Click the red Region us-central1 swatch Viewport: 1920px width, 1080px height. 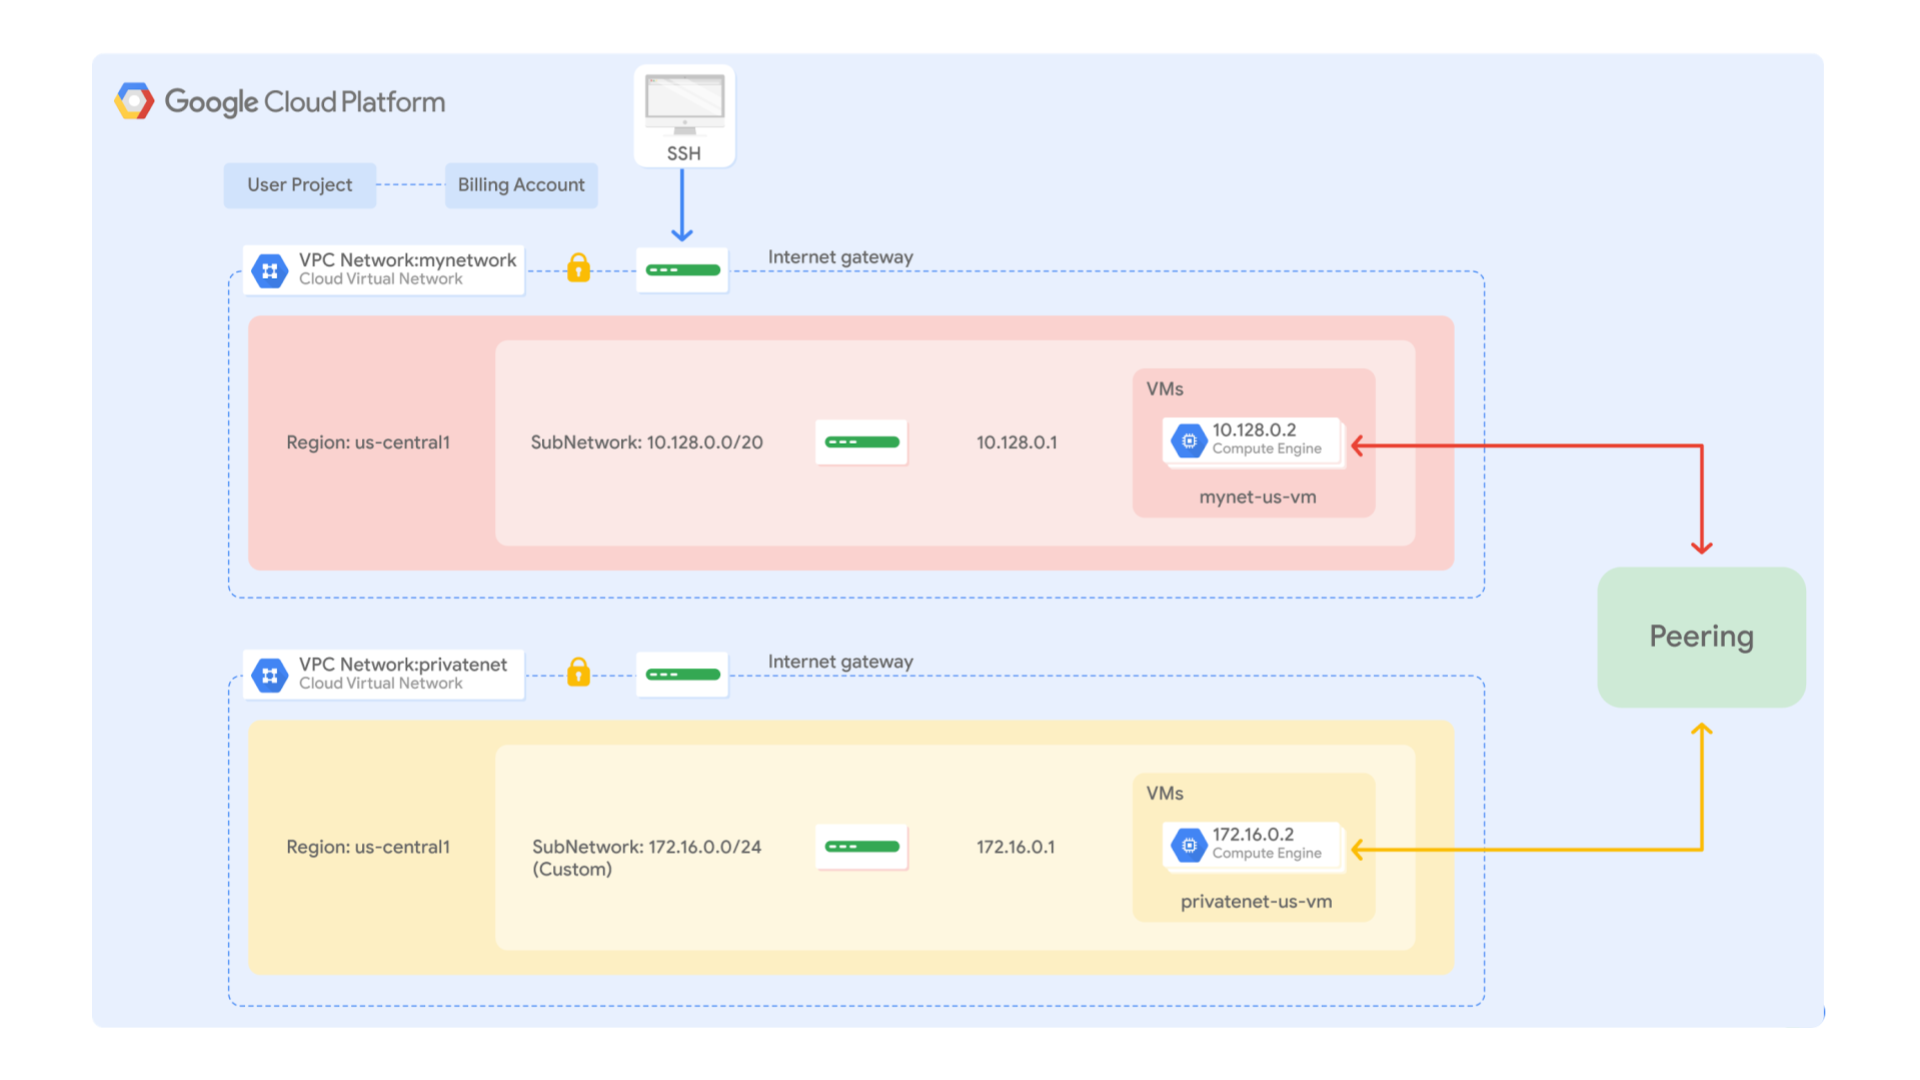click(x=368, y=442)
